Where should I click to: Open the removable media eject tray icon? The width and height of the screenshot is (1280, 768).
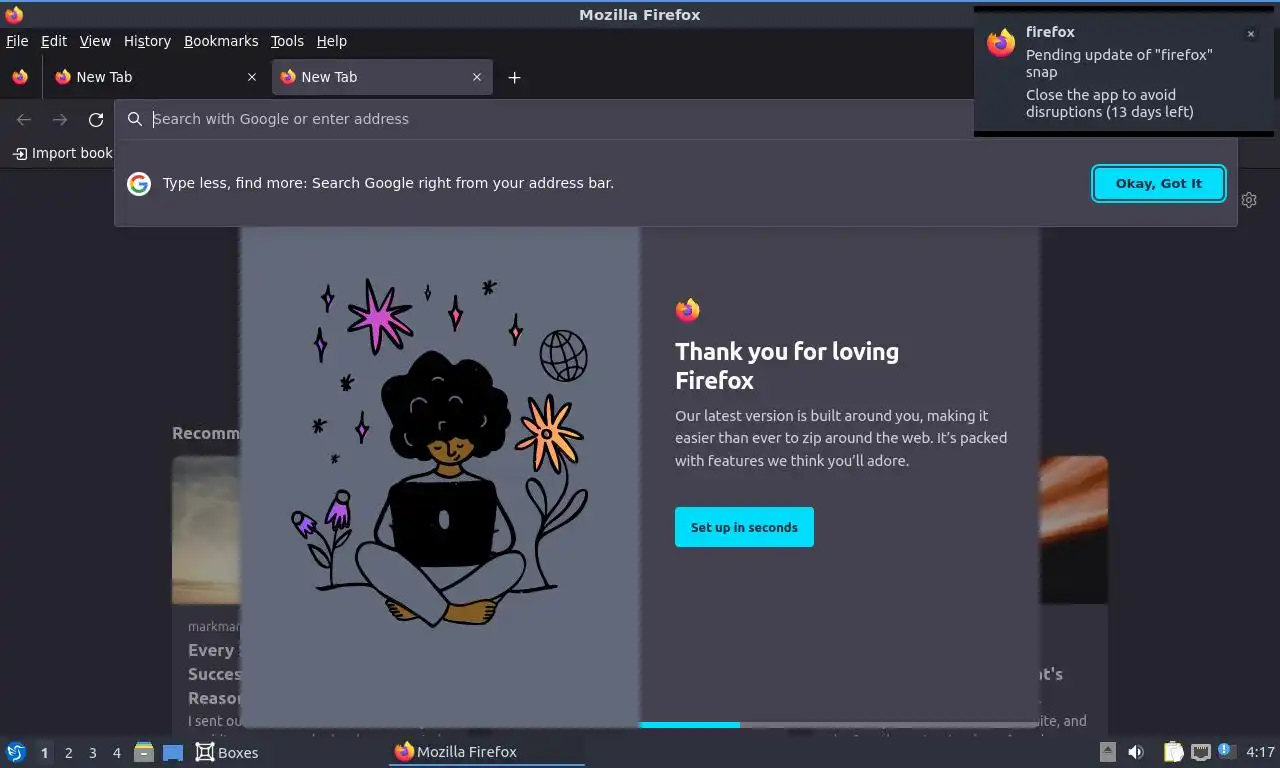click(1107, 752)
